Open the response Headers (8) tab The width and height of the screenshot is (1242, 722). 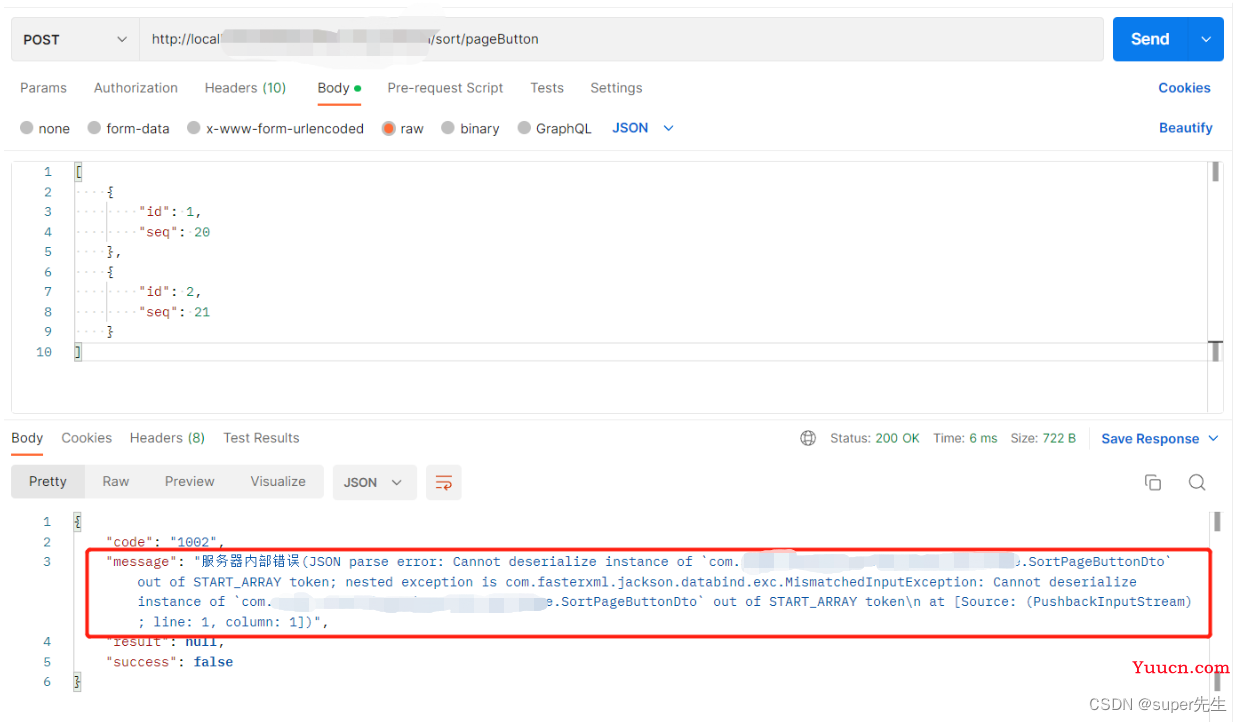pyautogui.click(x=167, y=438)
